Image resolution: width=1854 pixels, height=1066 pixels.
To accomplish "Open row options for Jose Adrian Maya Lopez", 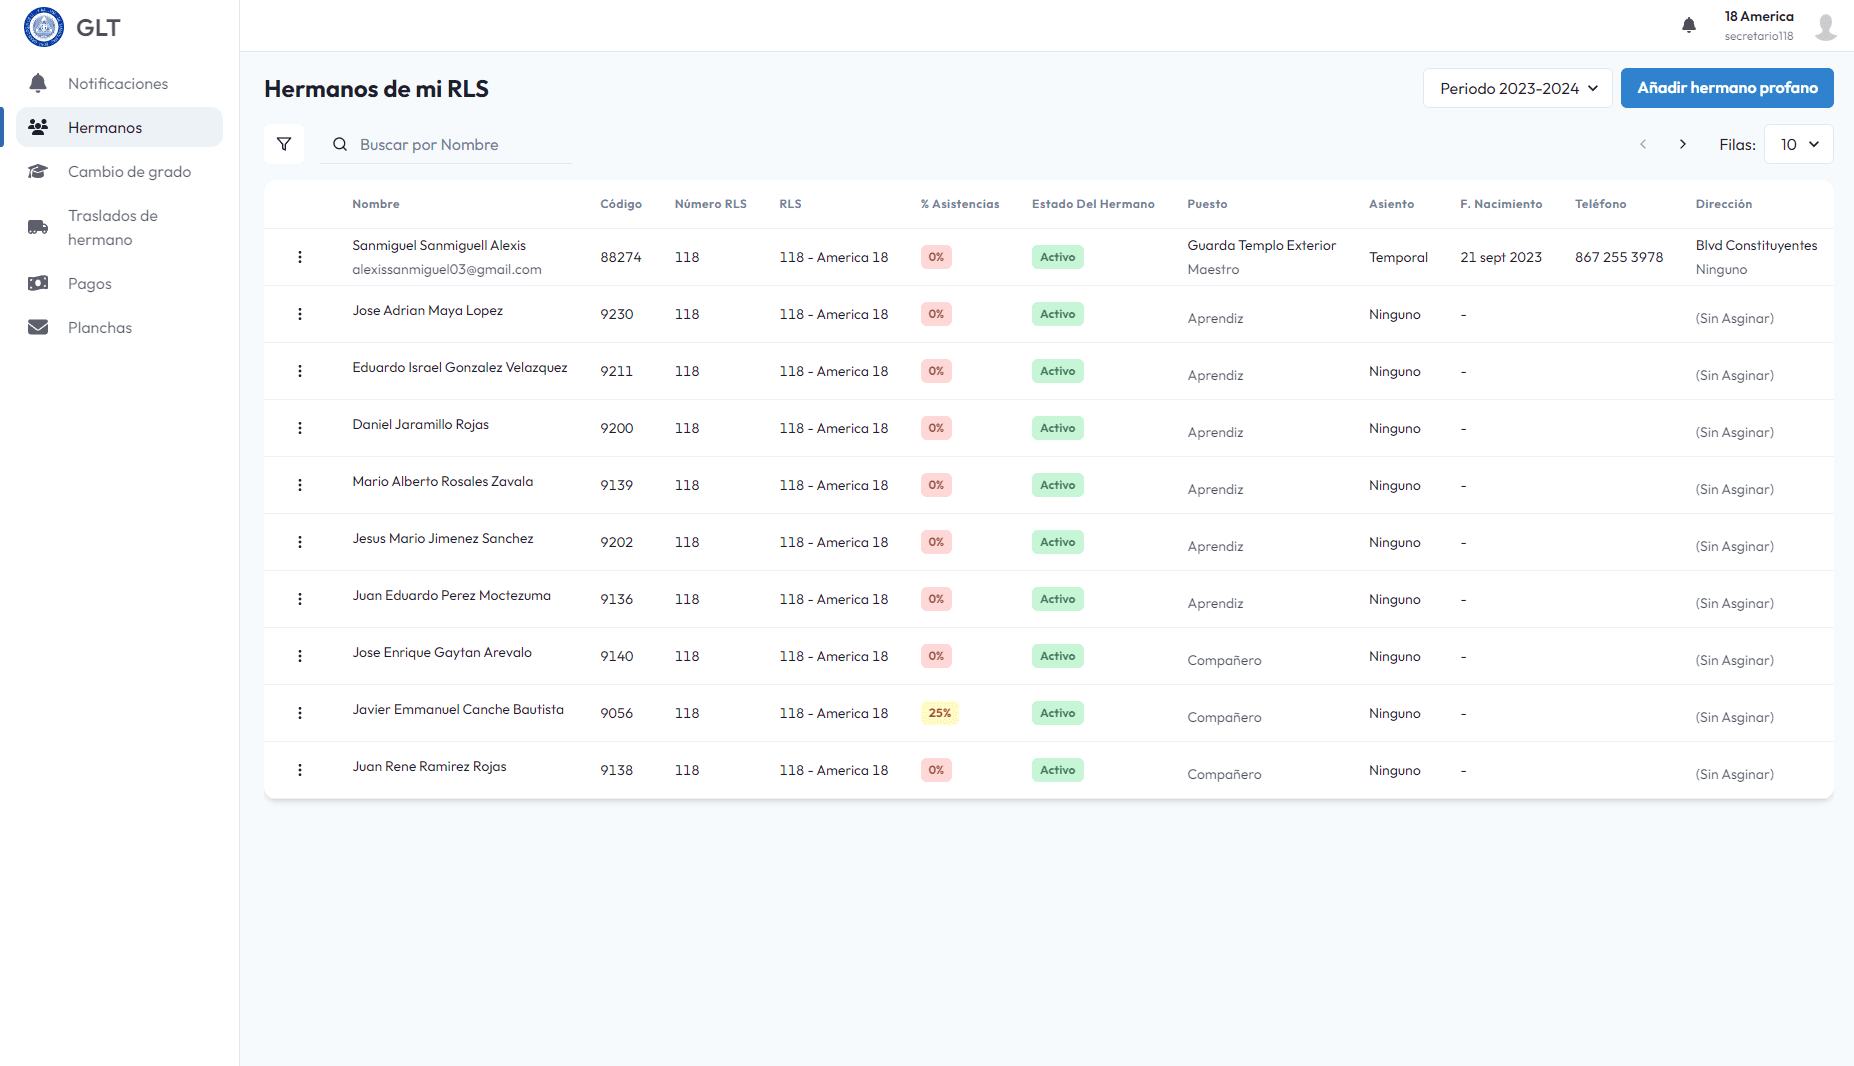I will point(300,314).
